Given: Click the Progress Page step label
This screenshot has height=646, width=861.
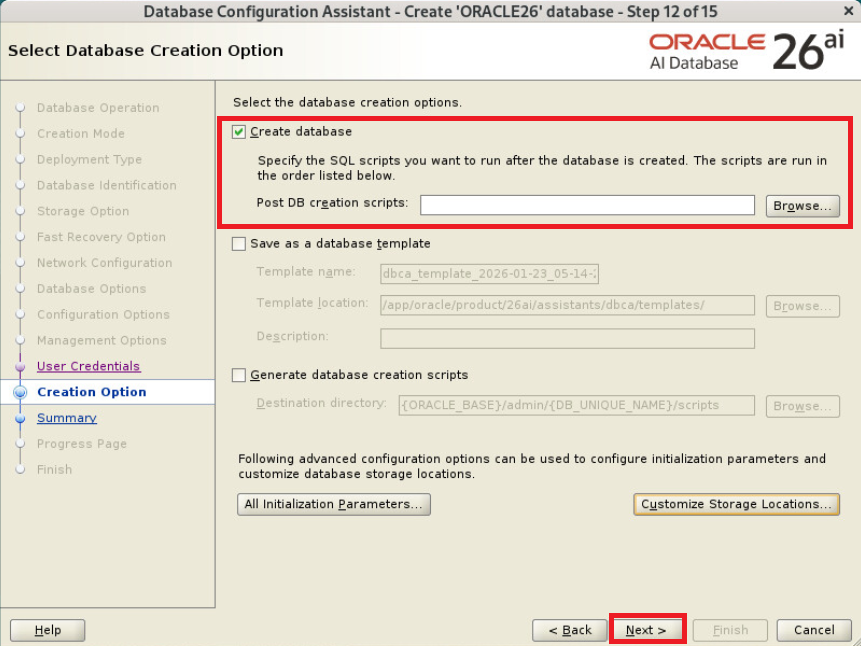Looking at the screenshot, I should coord(82,443).
